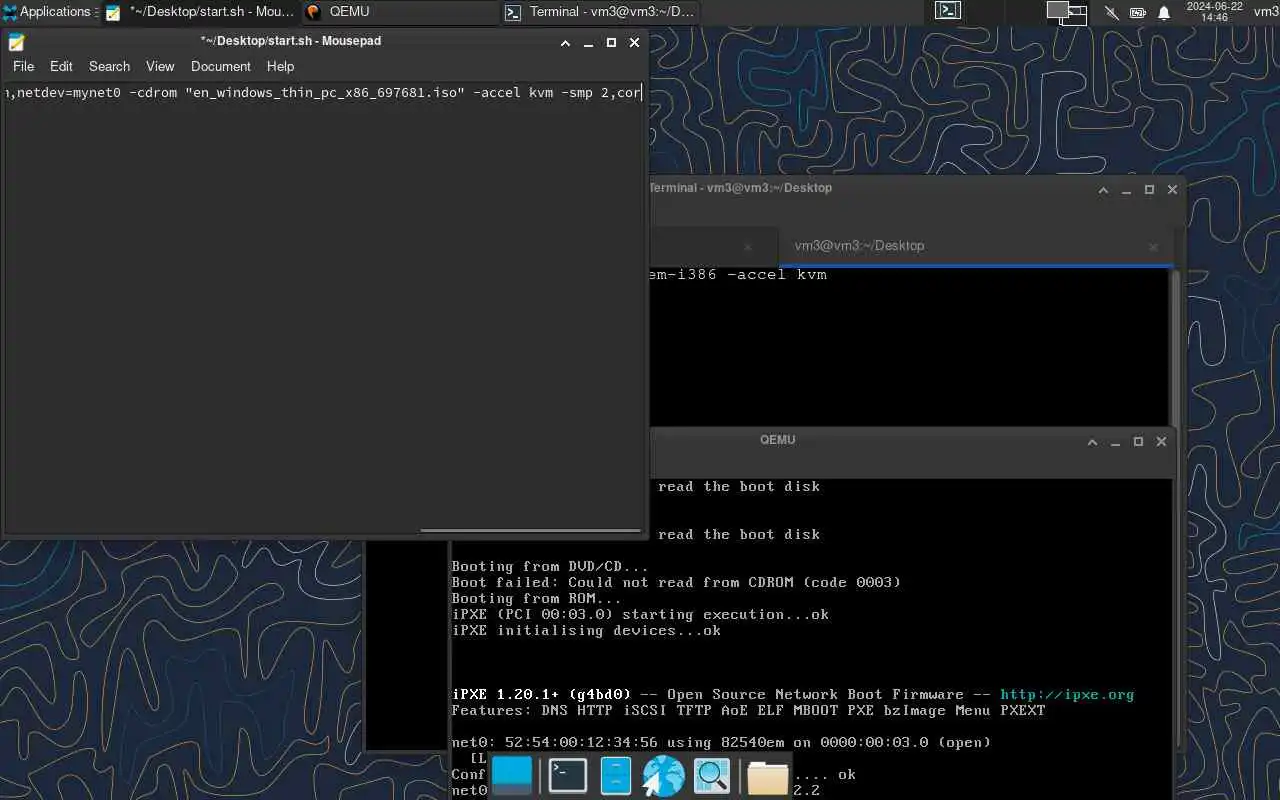Click the Mousepad horizontal scrollbar
This screenshot has height=800, width=1280.
pos(530,531)
